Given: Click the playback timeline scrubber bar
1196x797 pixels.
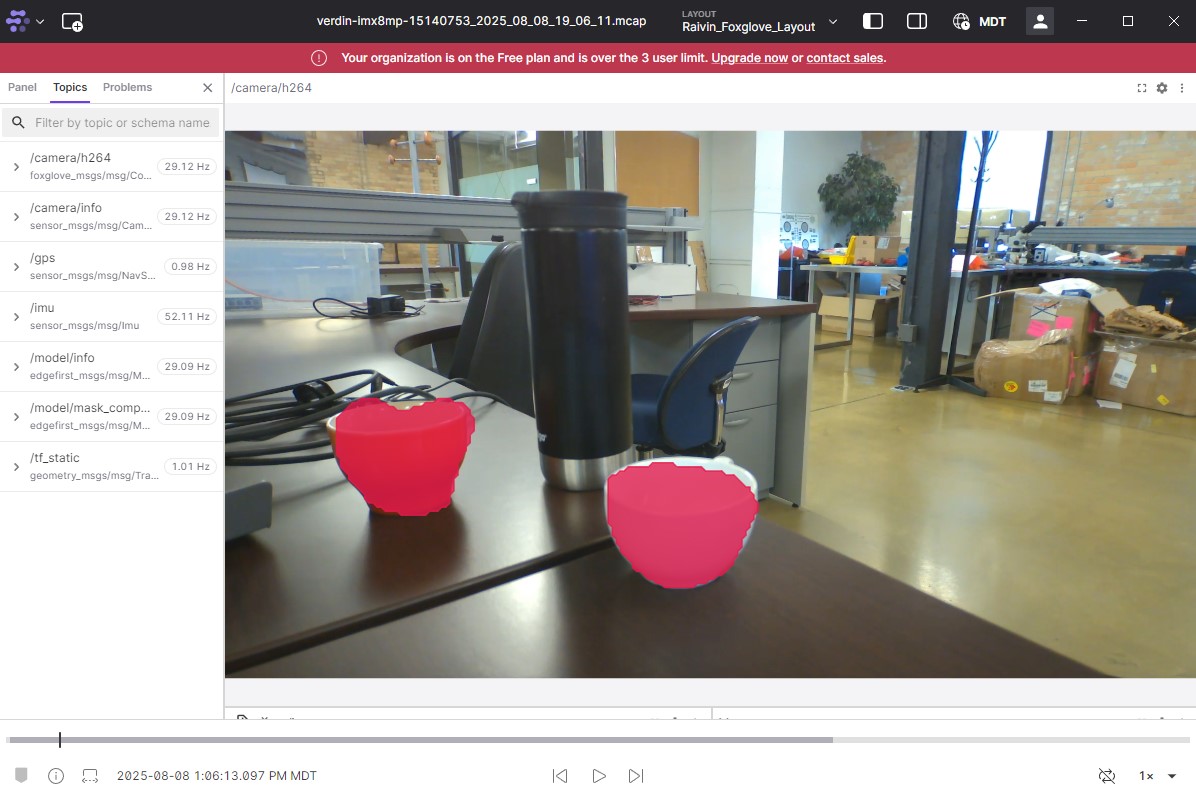Looking at the screenshot, I should [420, 740].
